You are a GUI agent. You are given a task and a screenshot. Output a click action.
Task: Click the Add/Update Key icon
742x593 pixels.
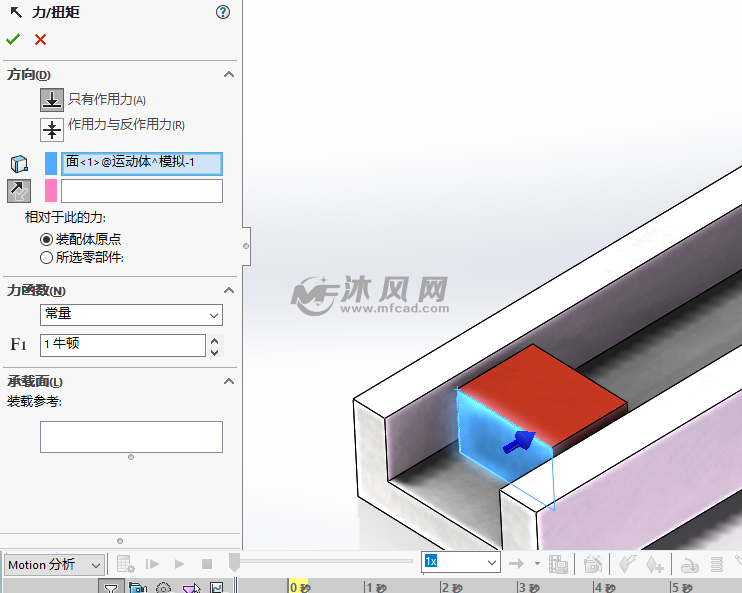(655, 564)
